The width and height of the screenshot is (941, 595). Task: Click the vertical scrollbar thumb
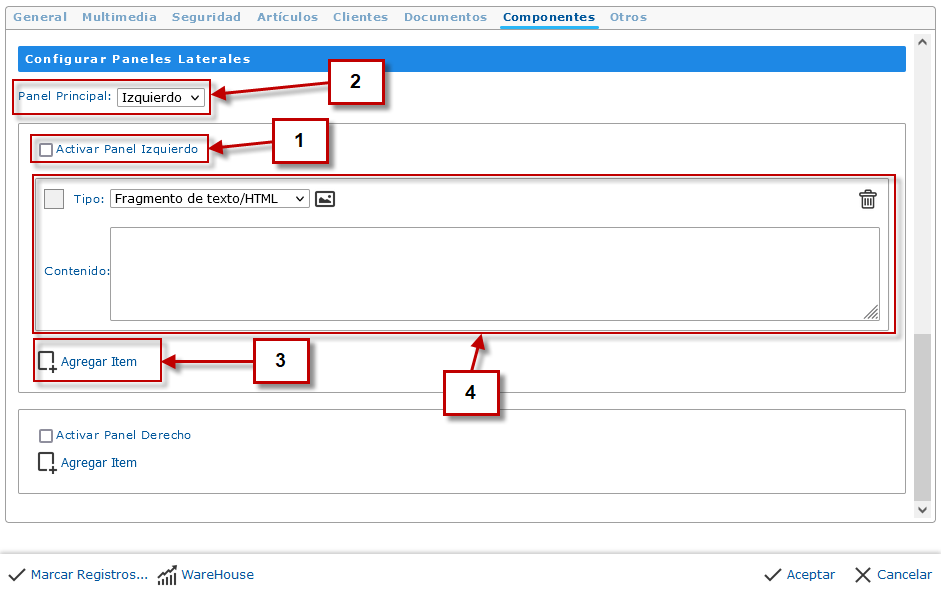(922, 417)
